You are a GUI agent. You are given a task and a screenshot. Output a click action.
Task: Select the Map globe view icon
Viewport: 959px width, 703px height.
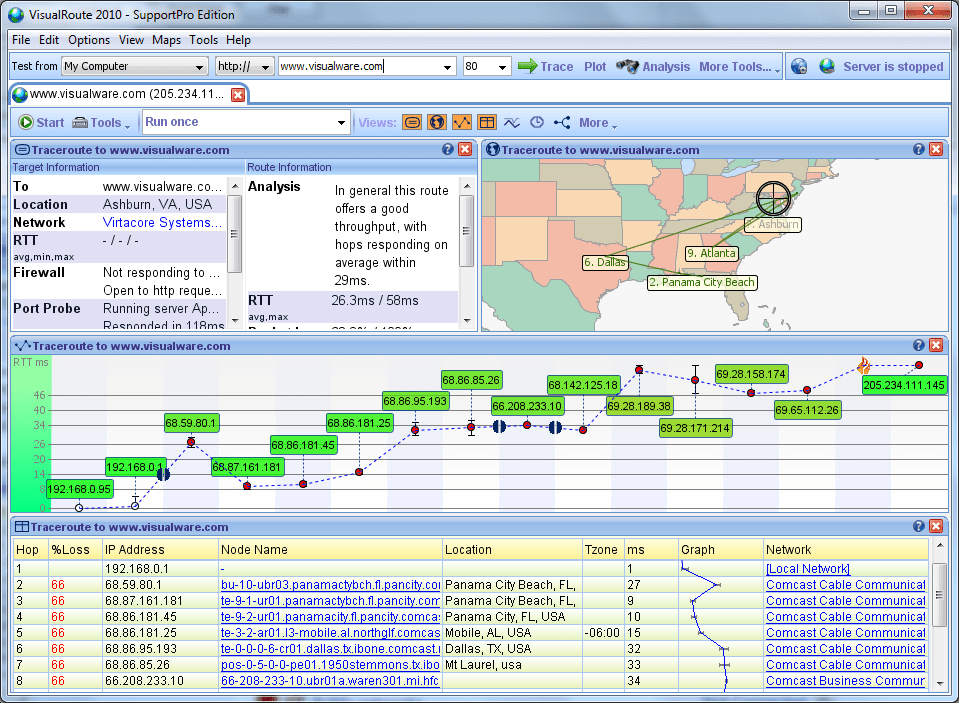(x=437, y=122)
